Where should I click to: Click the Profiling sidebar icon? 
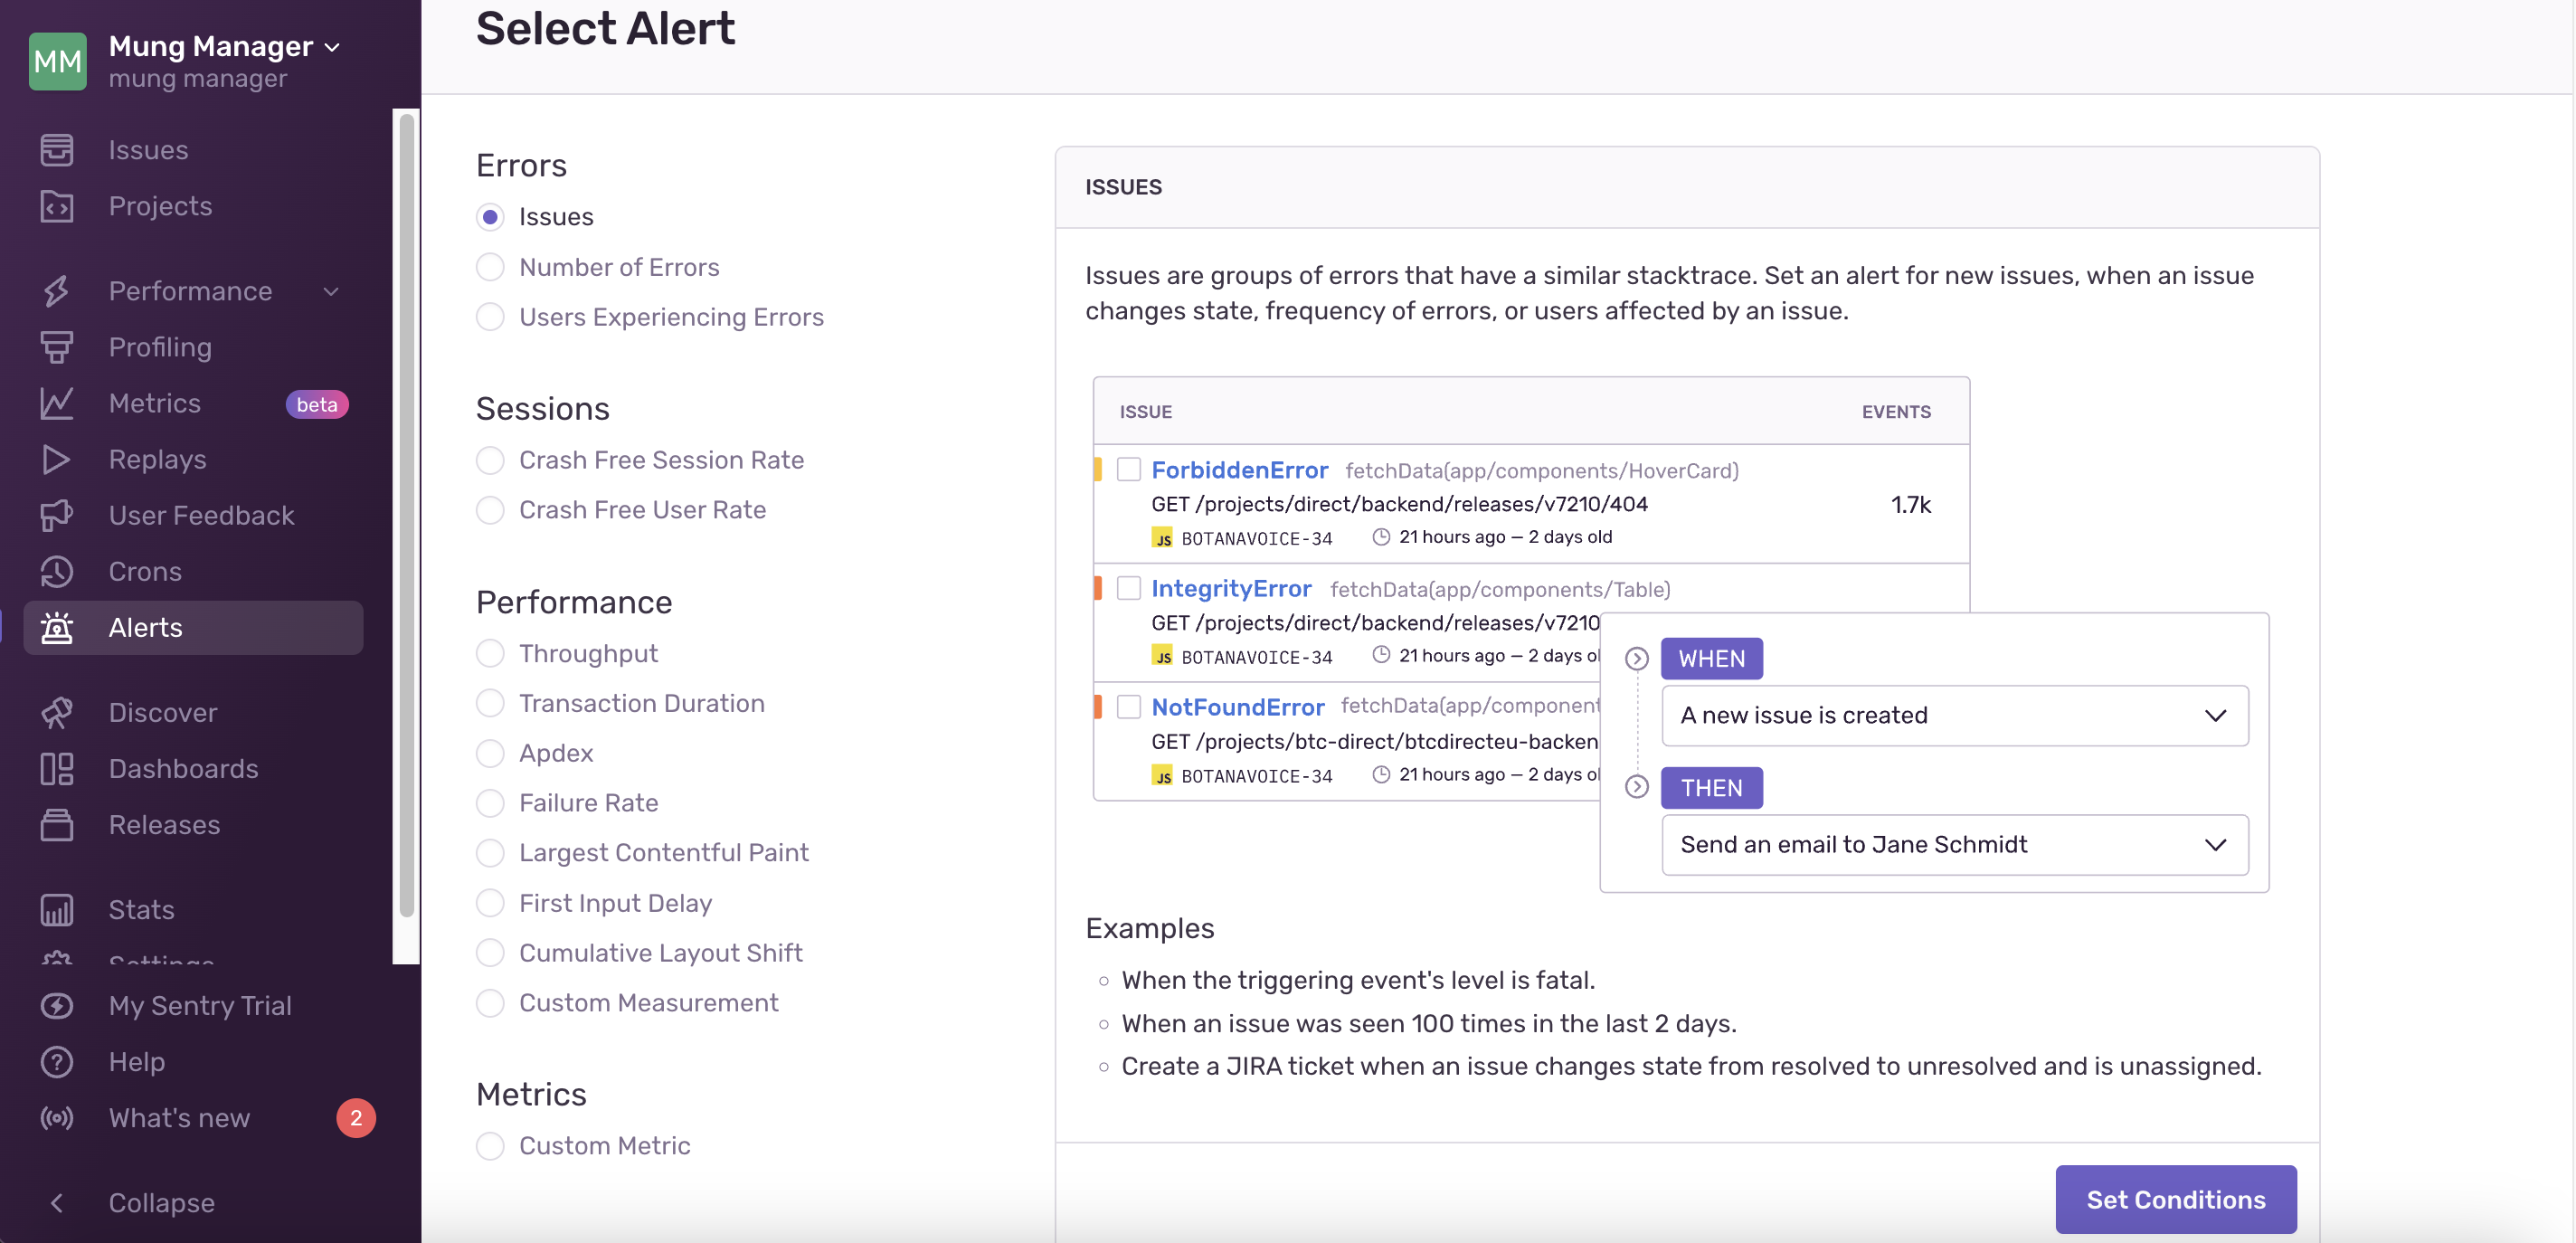click(x=57, y=347)
